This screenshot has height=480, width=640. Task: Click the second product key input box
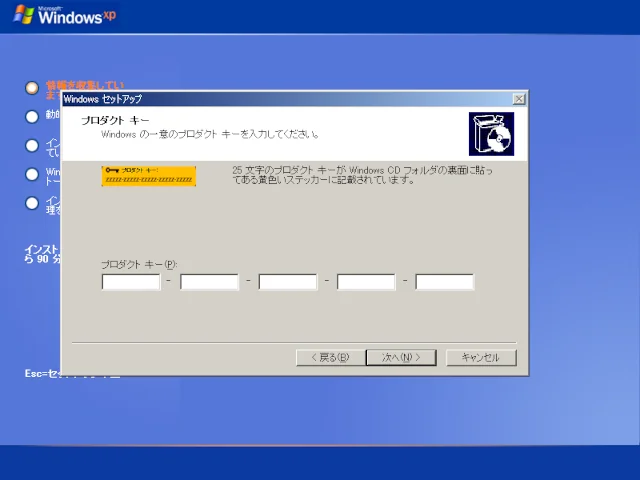(209, 282)
